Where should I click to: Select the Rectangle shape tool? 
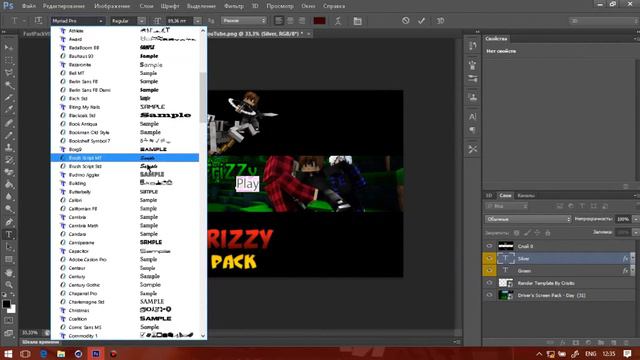(x=9, y=260)
